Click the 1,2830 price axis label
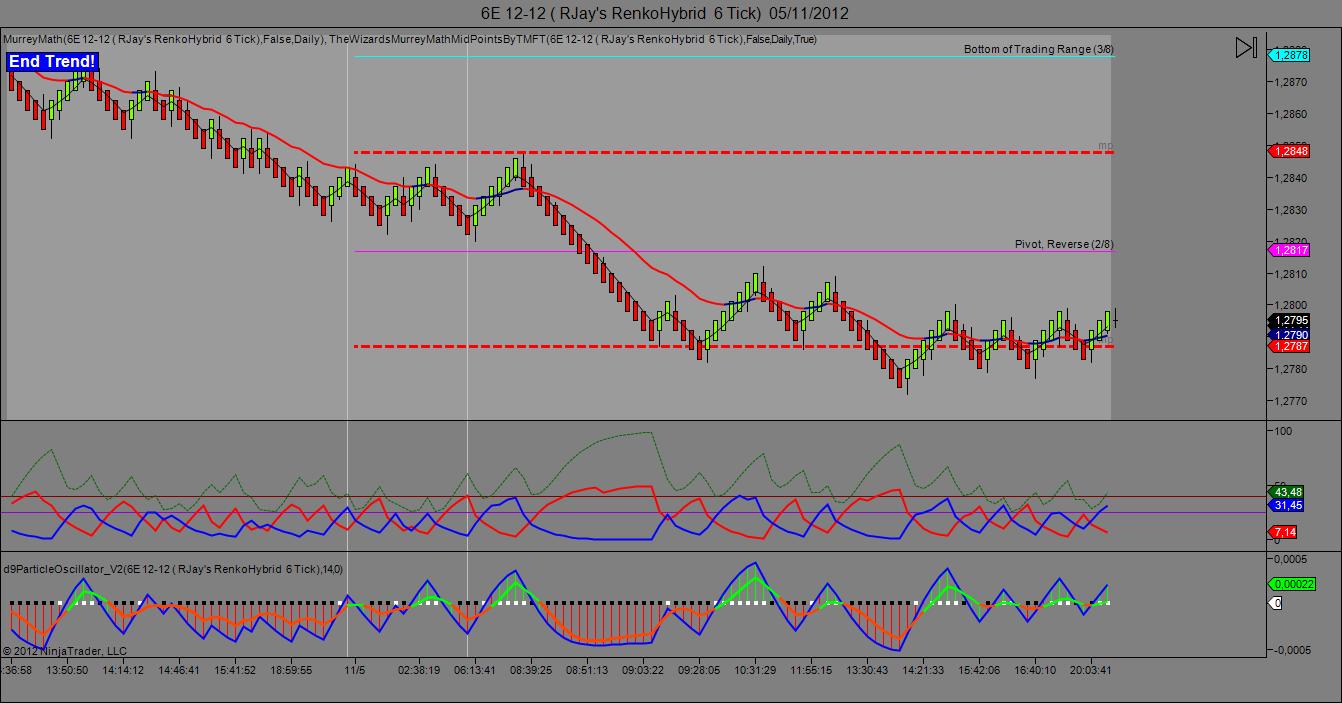 [x=1292, y=210]
